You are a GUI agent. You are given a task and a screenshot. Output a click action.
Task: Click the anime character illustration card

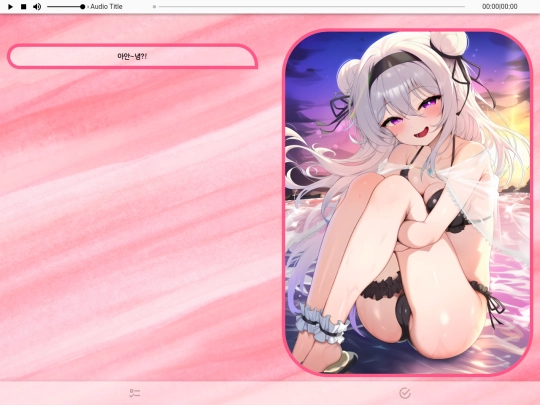point(407,202)
